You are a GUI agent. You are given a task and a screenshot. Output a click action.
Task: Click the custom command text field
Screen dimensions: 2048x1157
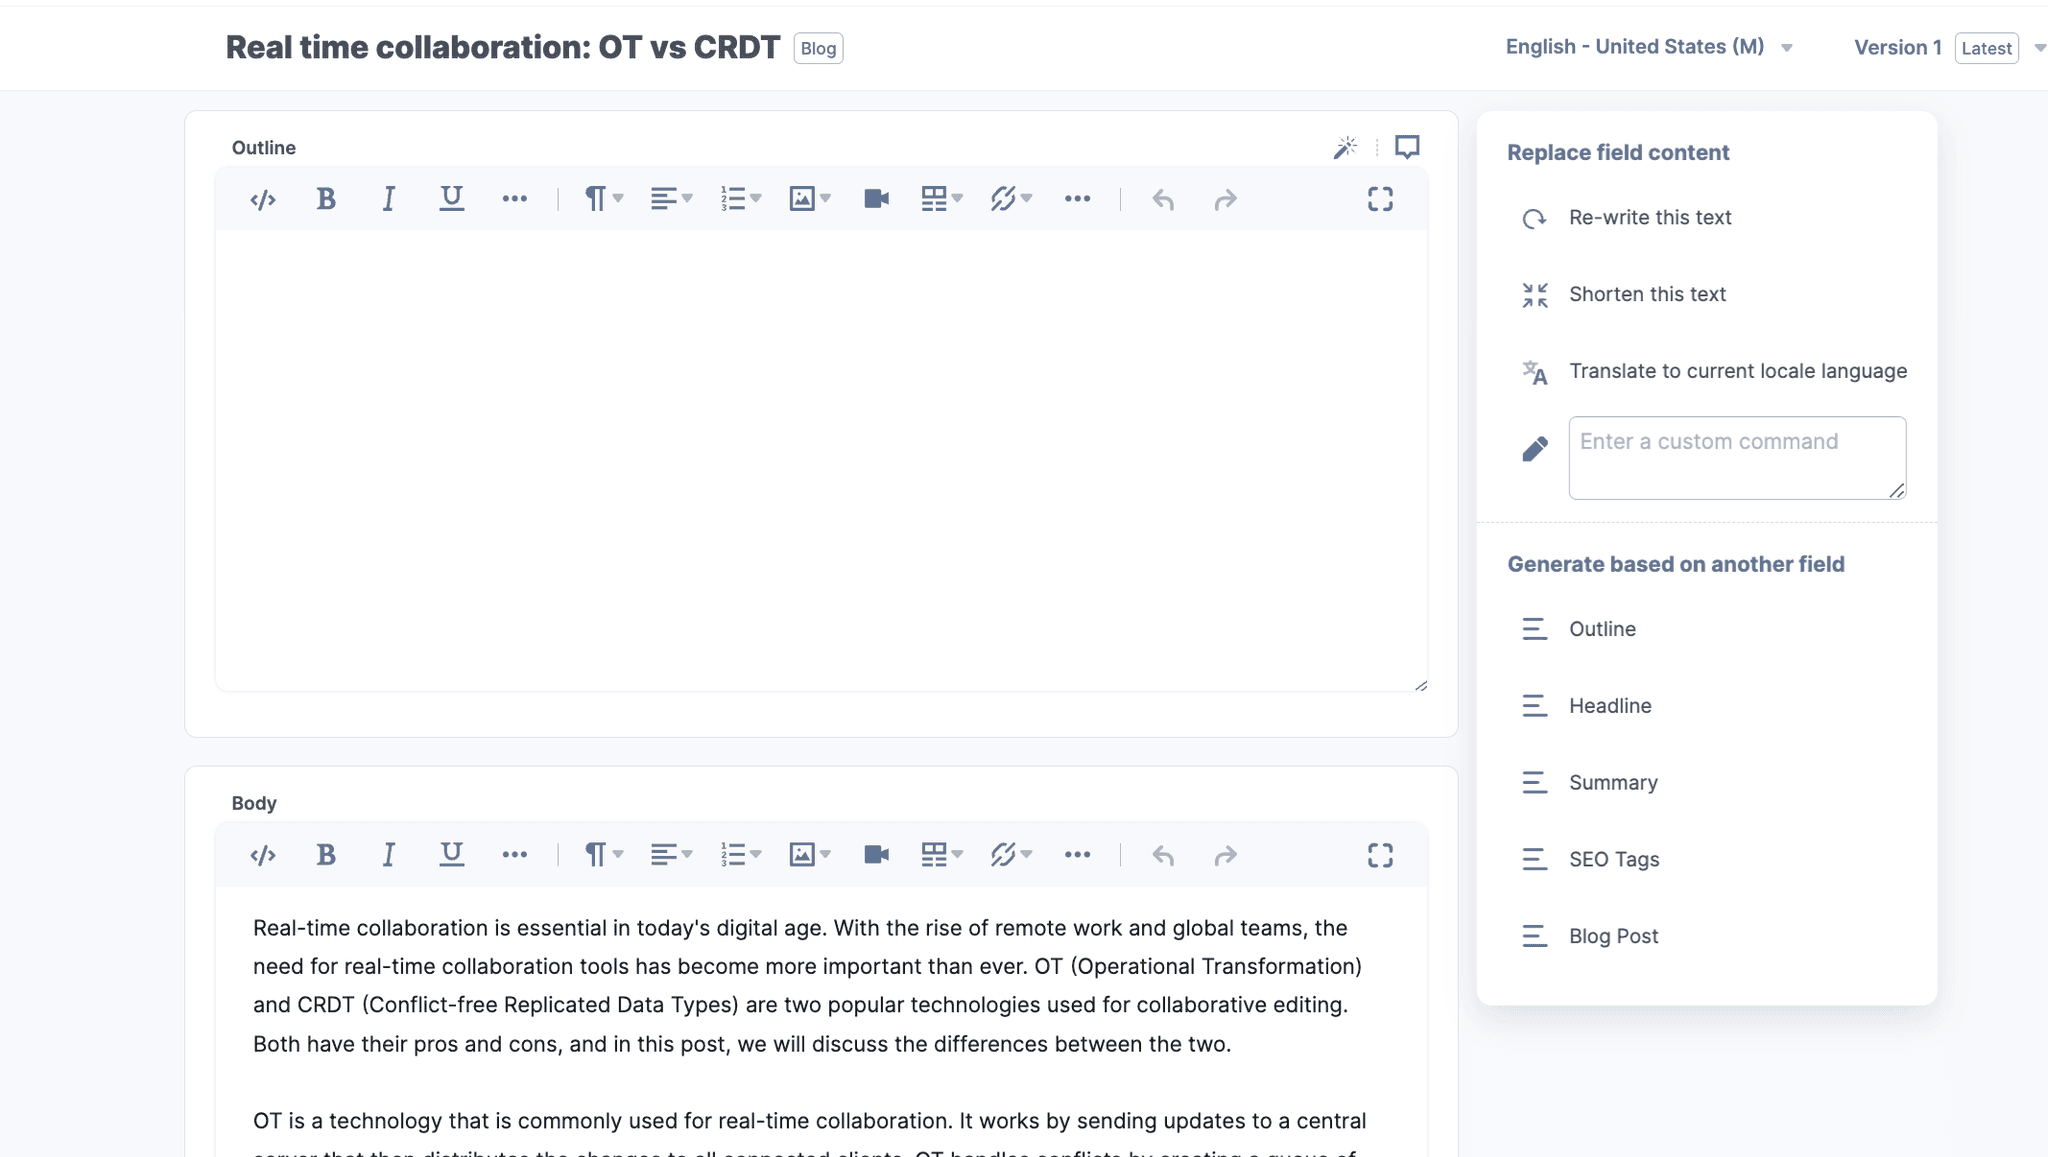click(1736, 457)
